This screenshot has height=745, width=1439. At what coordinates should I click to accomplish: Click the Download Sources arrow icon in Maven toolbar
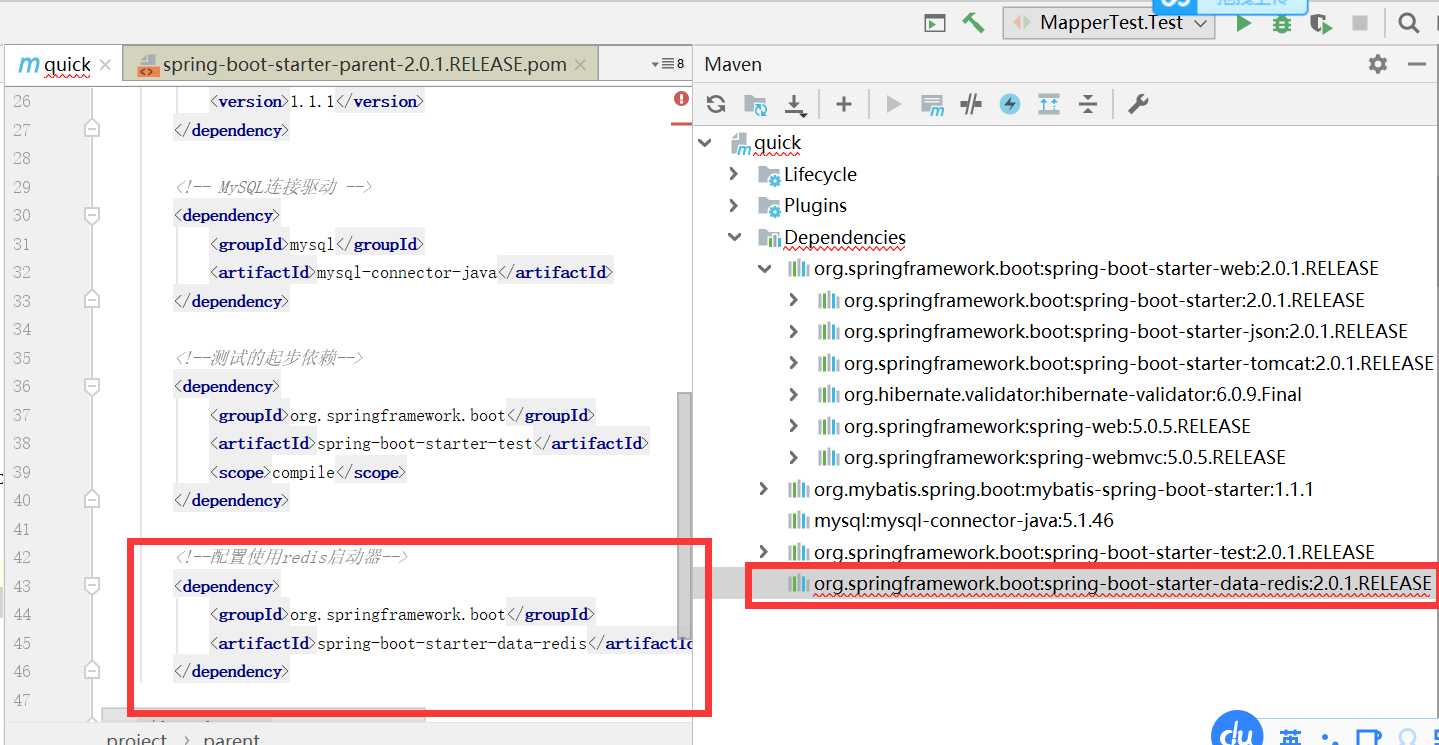pos(794,104)
